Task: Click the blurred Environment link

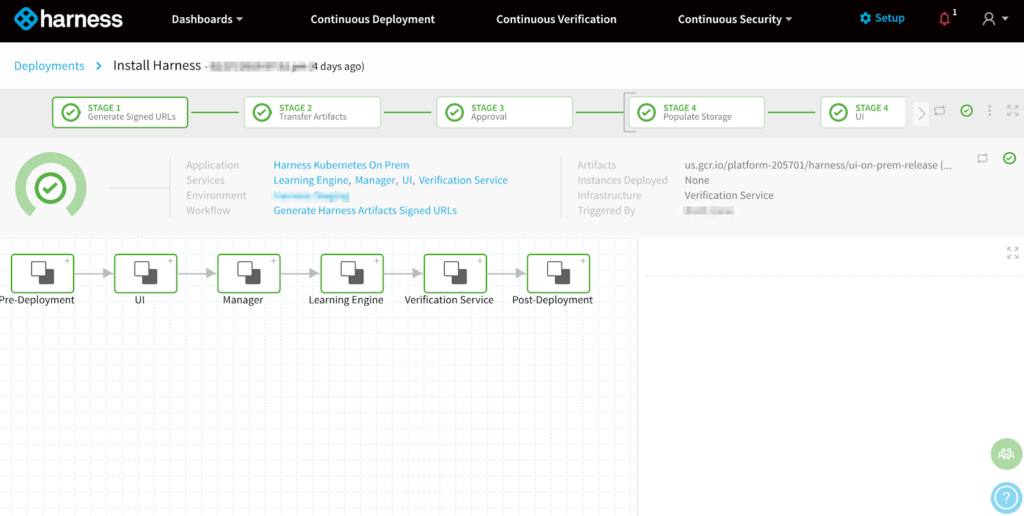Action: (x=311, y=195)
